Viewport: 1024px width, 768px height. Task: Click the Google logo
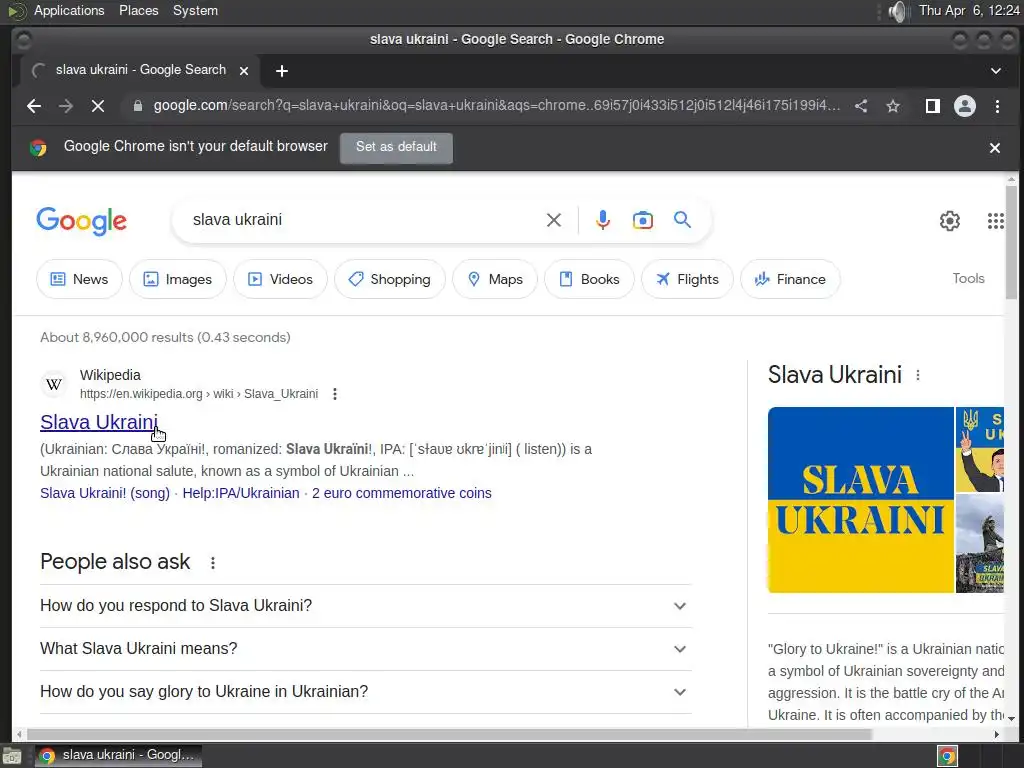click(x=82, y=221)
